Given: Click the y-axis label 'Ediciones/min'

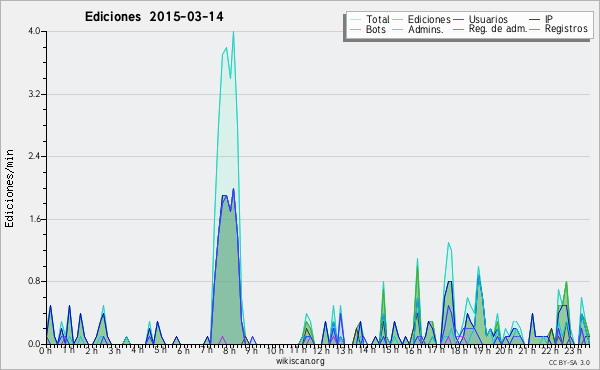Looking at the screenshot, I should coord(9,188).
